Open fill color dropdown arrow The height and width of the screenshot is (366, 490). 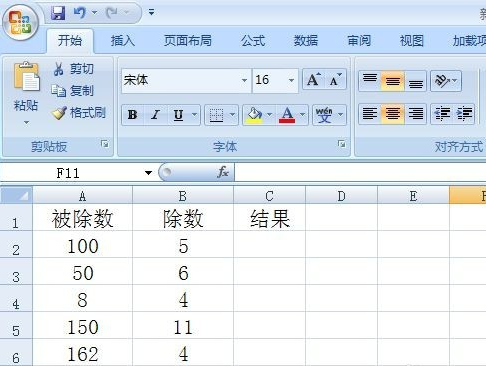coord(270,115)
